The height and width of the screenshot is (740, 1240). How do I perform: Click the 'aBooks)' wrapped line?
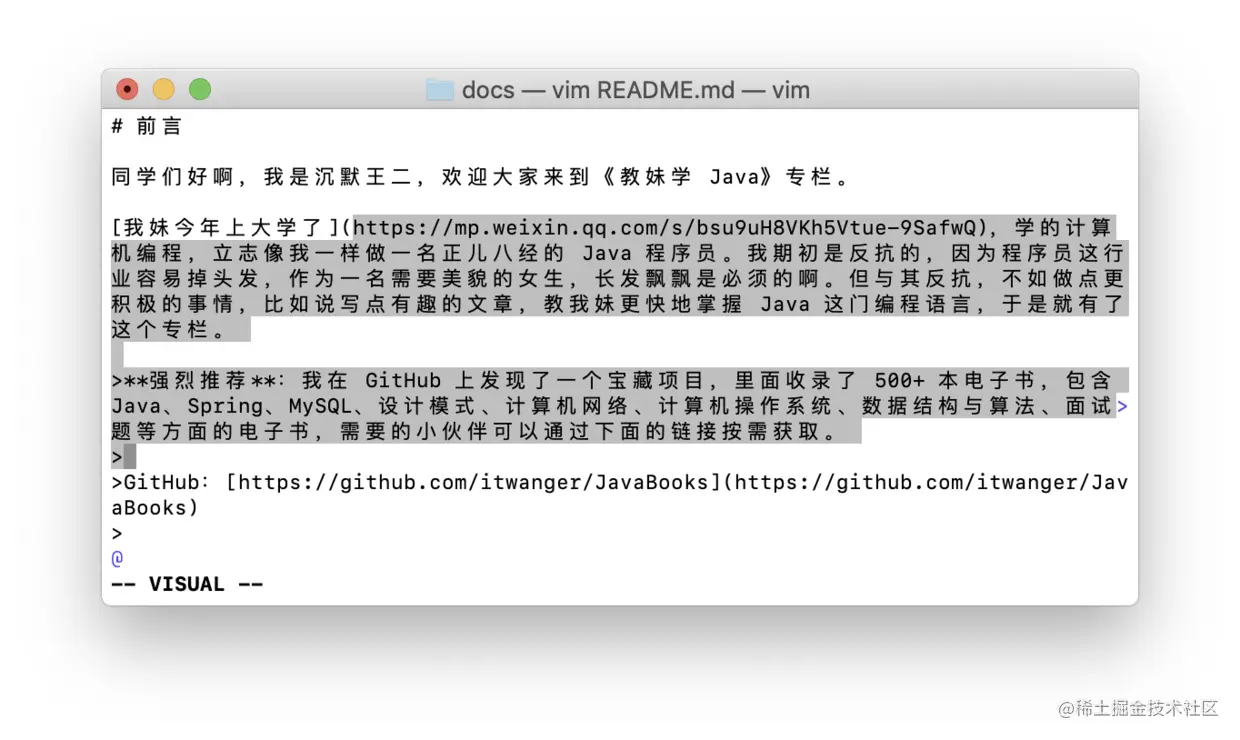click(155, 508)
